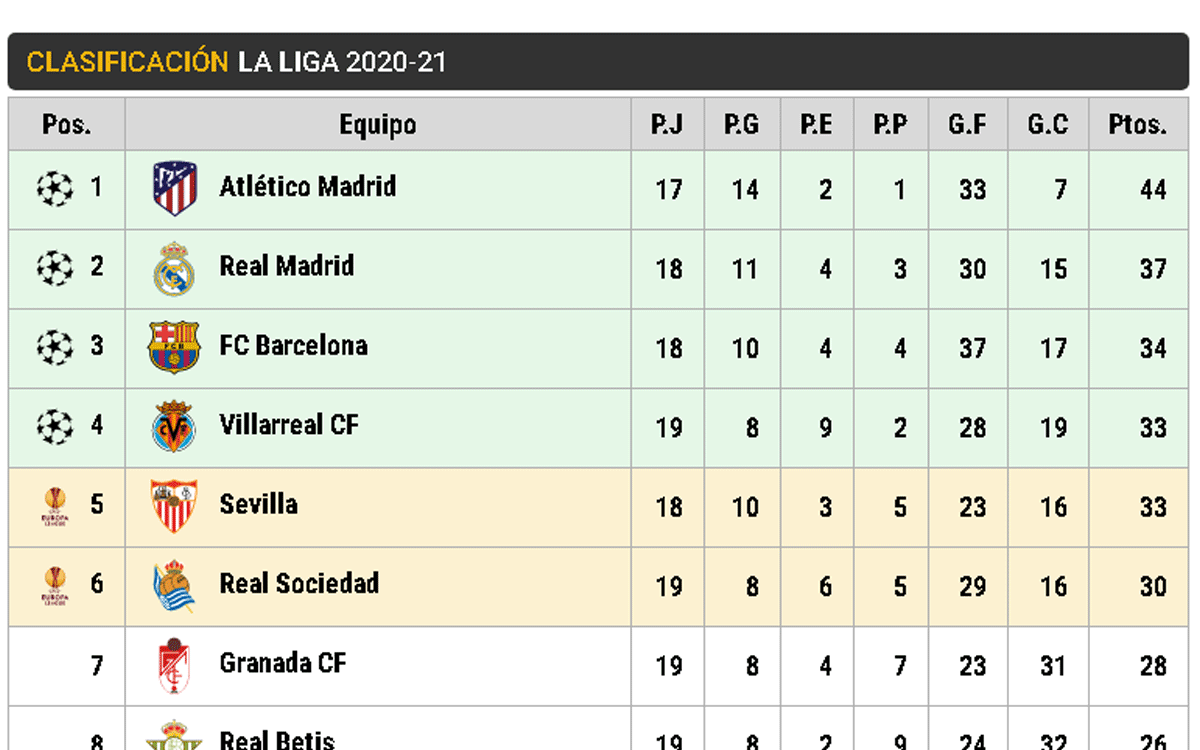
Task: Click the Real Madrid club crest
Action: pyautogui.click(x=174, y=268)
